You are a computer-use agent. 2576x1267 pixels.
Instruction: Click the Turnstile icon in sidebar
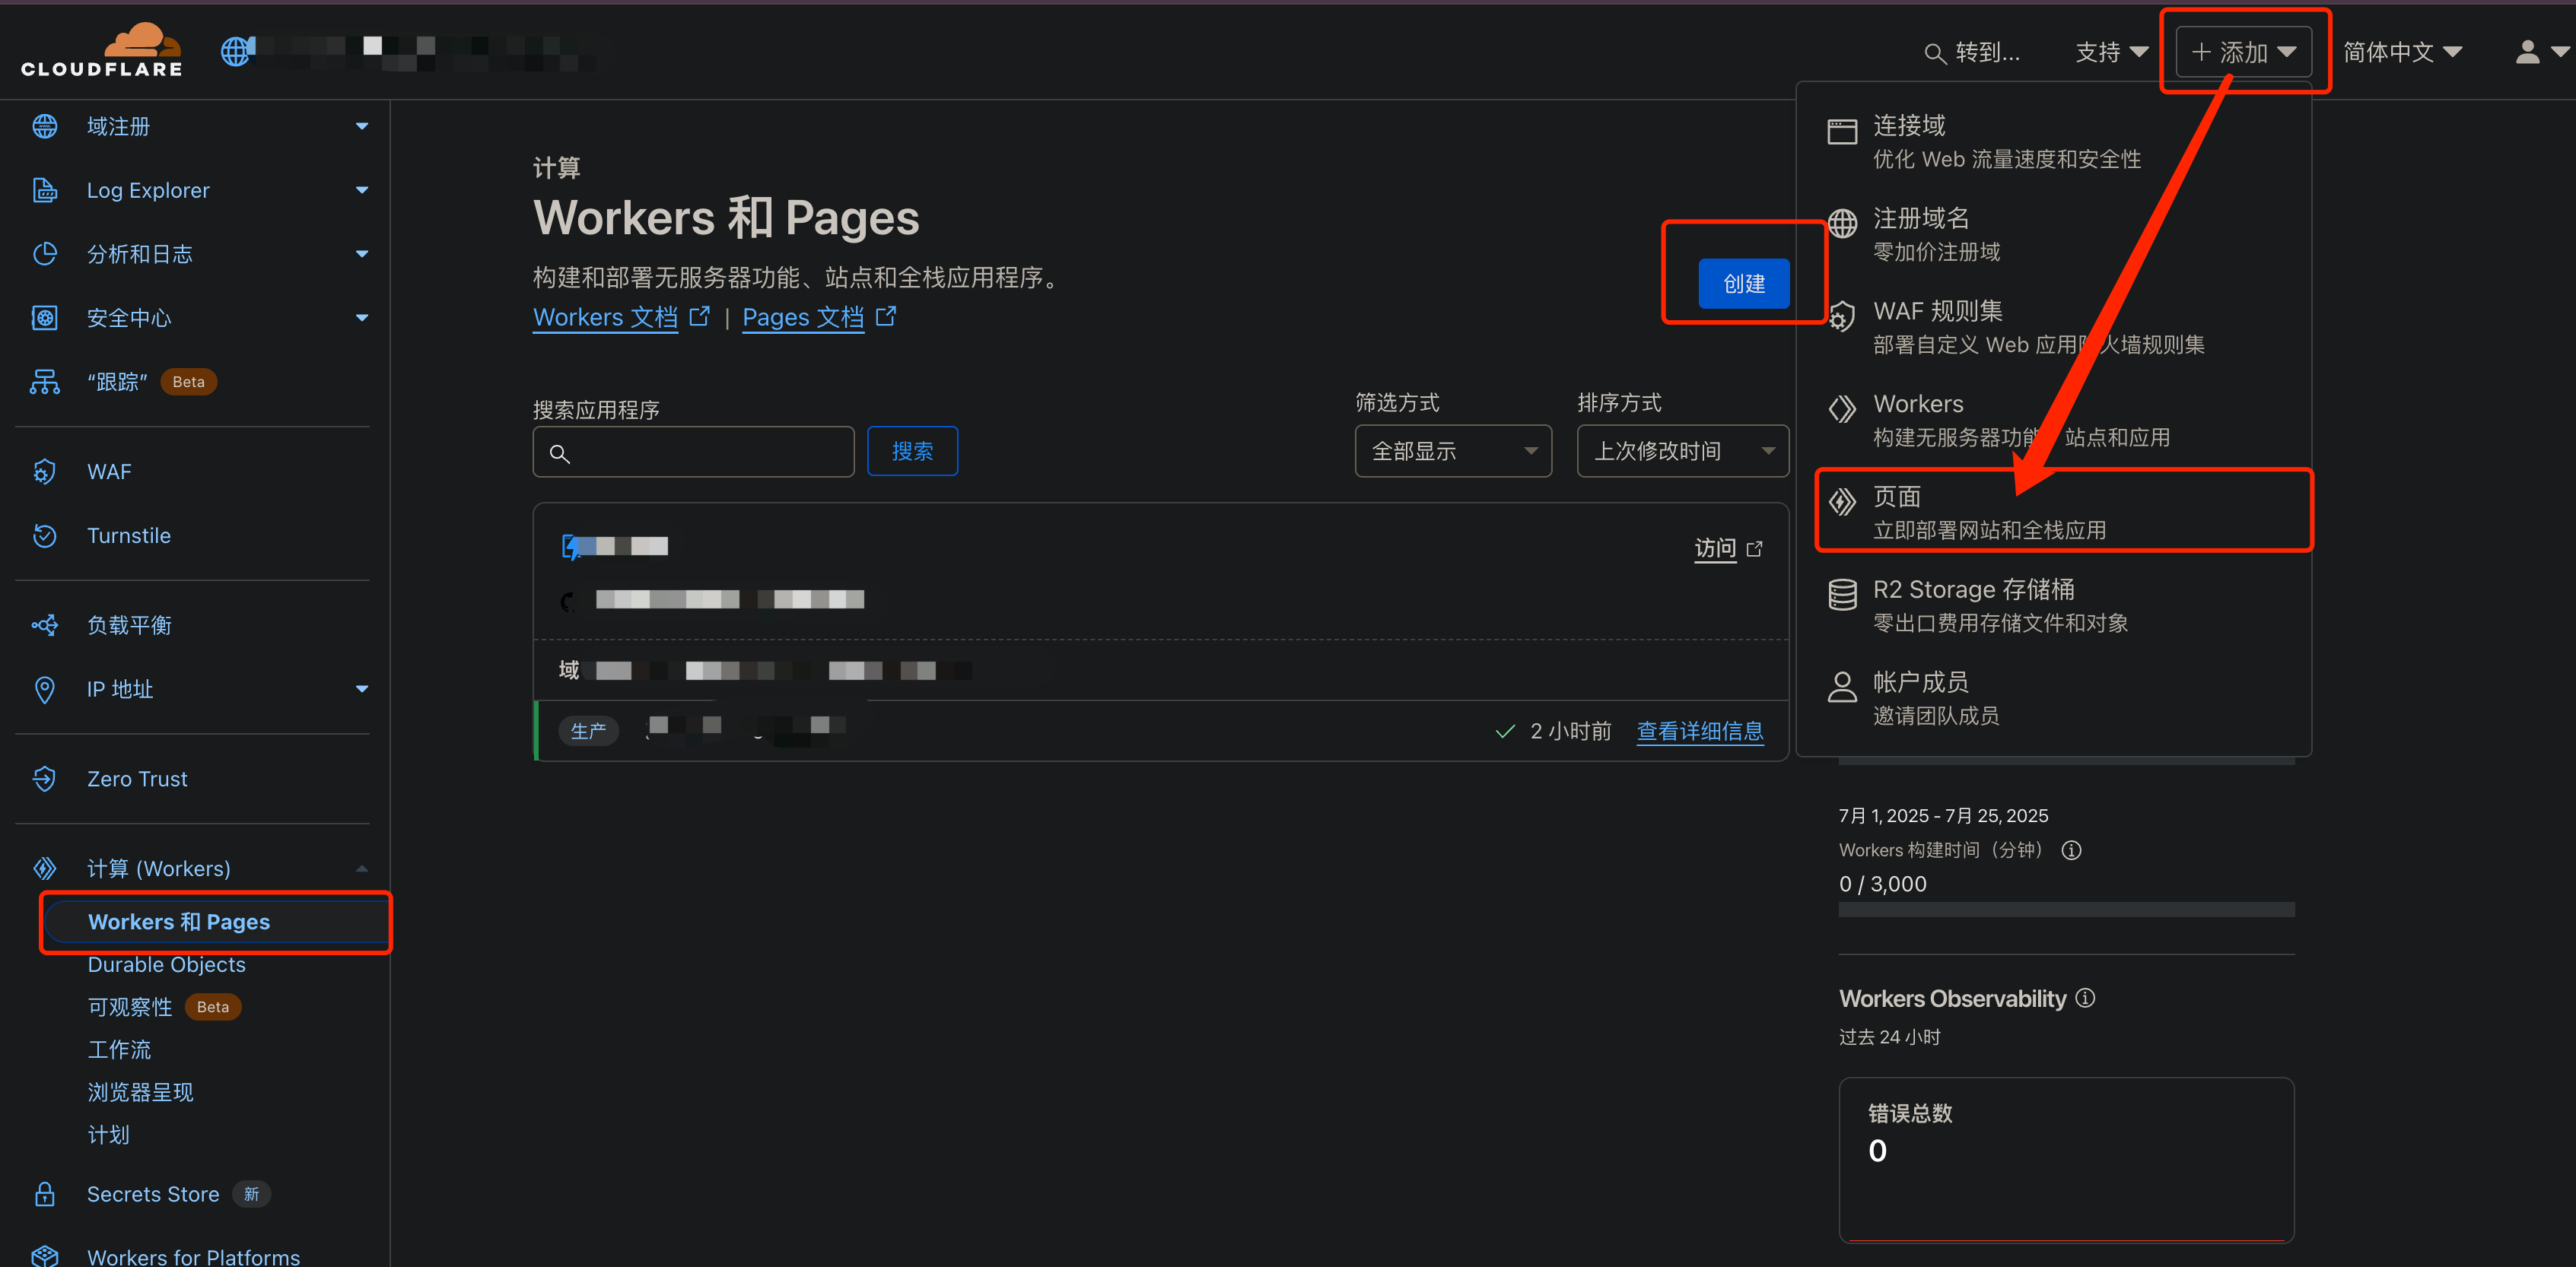click(45, 535)
